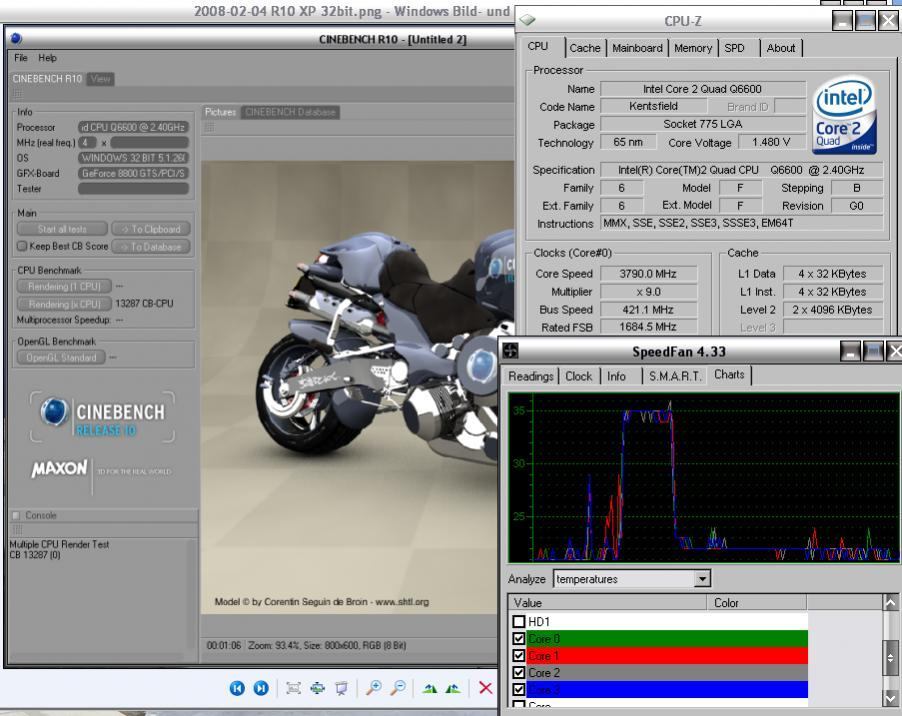Open SpeedFan Readings tab

tap(532, 376)
